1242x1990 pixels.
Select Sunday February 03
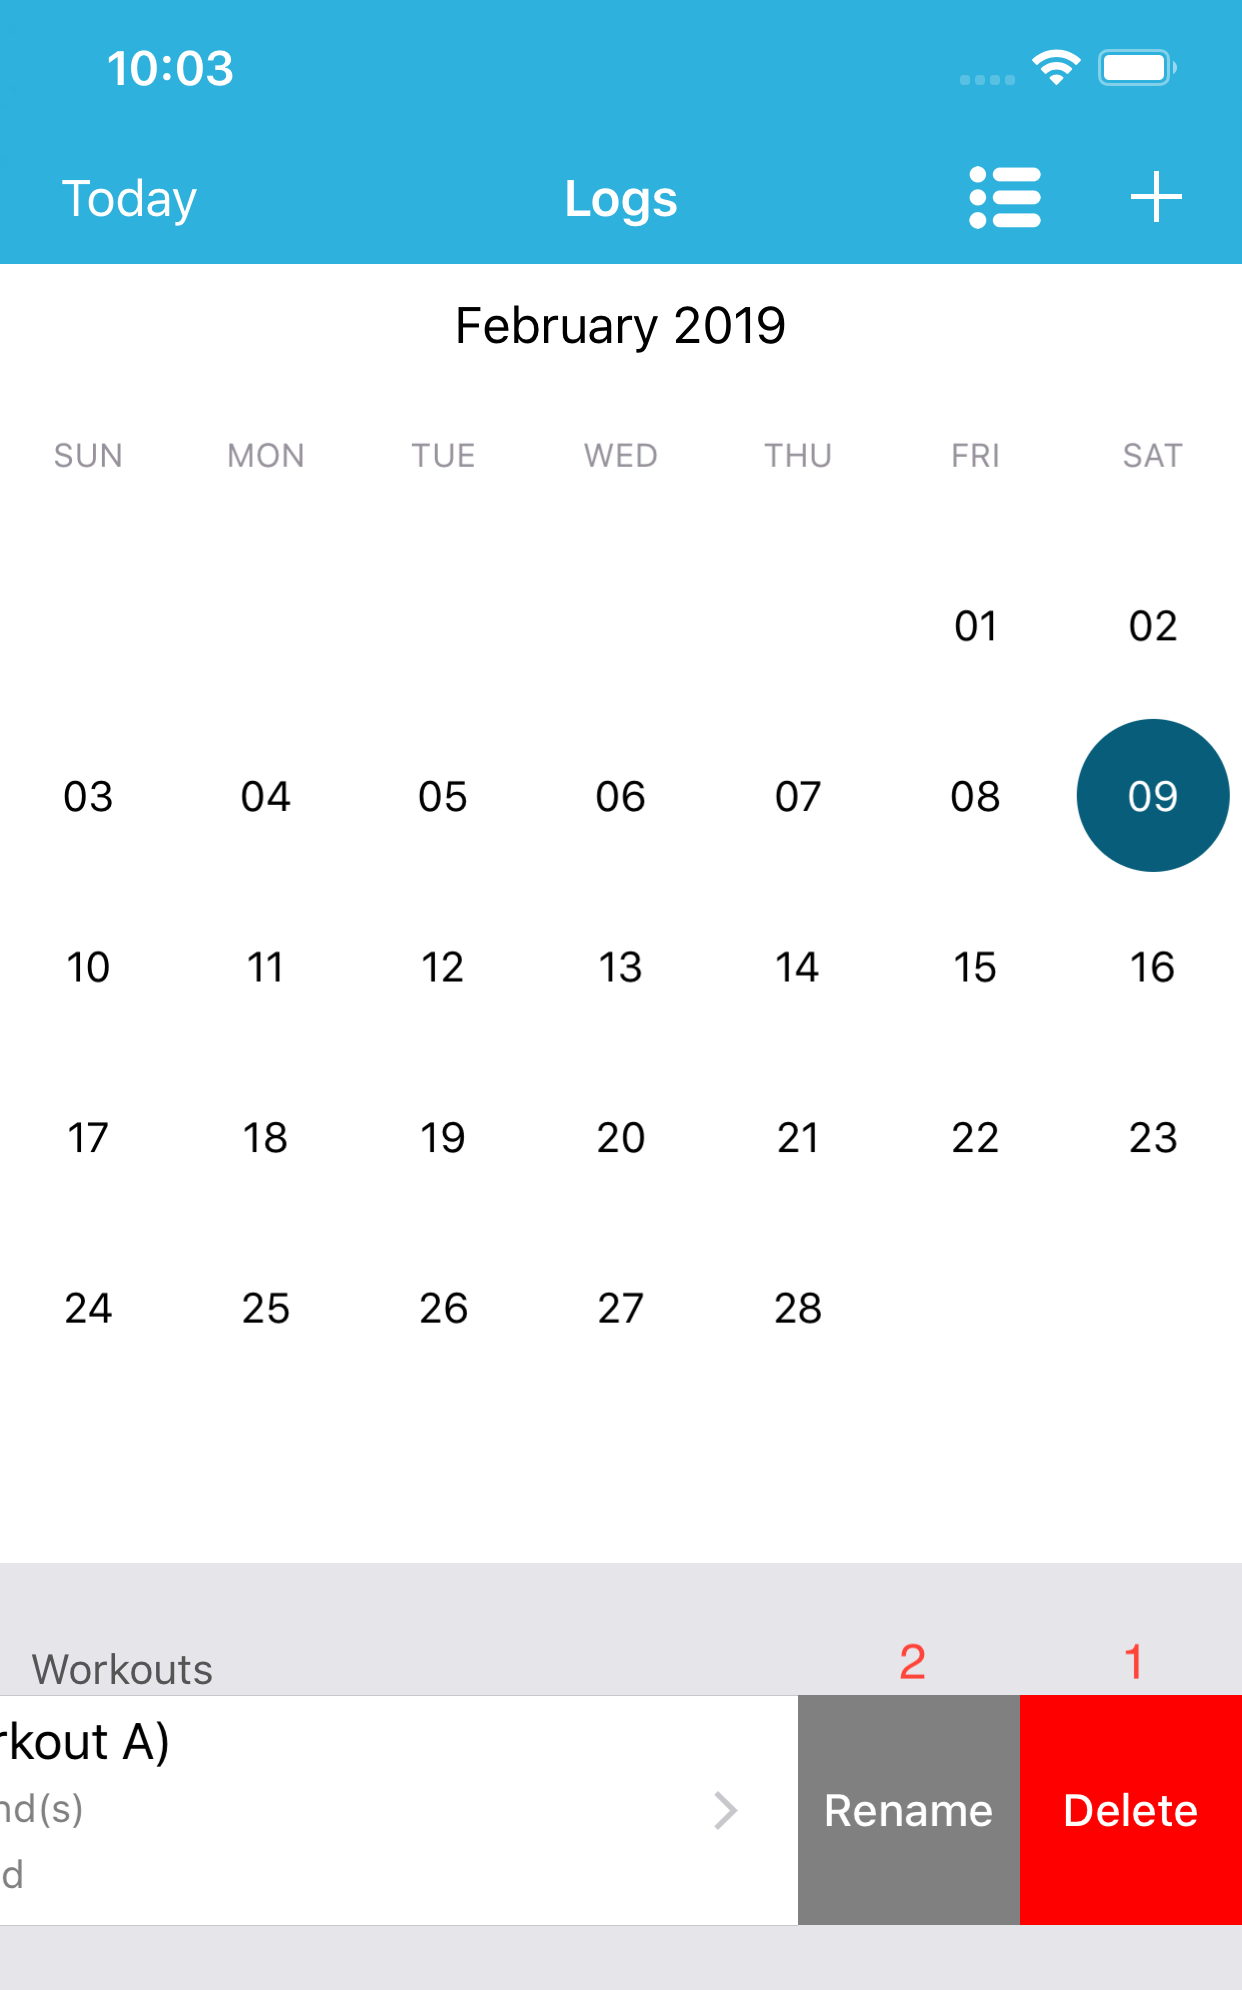pyautogui.click(x=88, y=797)
